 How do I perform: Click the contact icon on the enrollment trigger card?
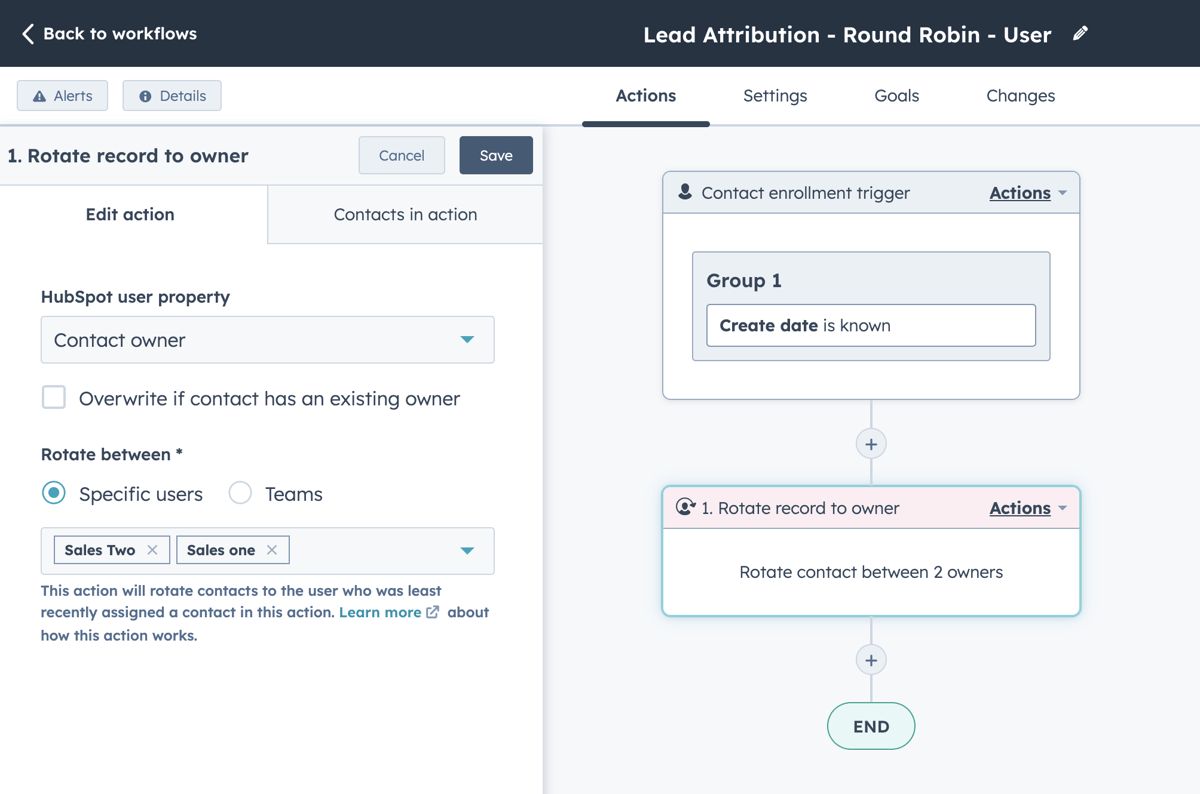685,191
